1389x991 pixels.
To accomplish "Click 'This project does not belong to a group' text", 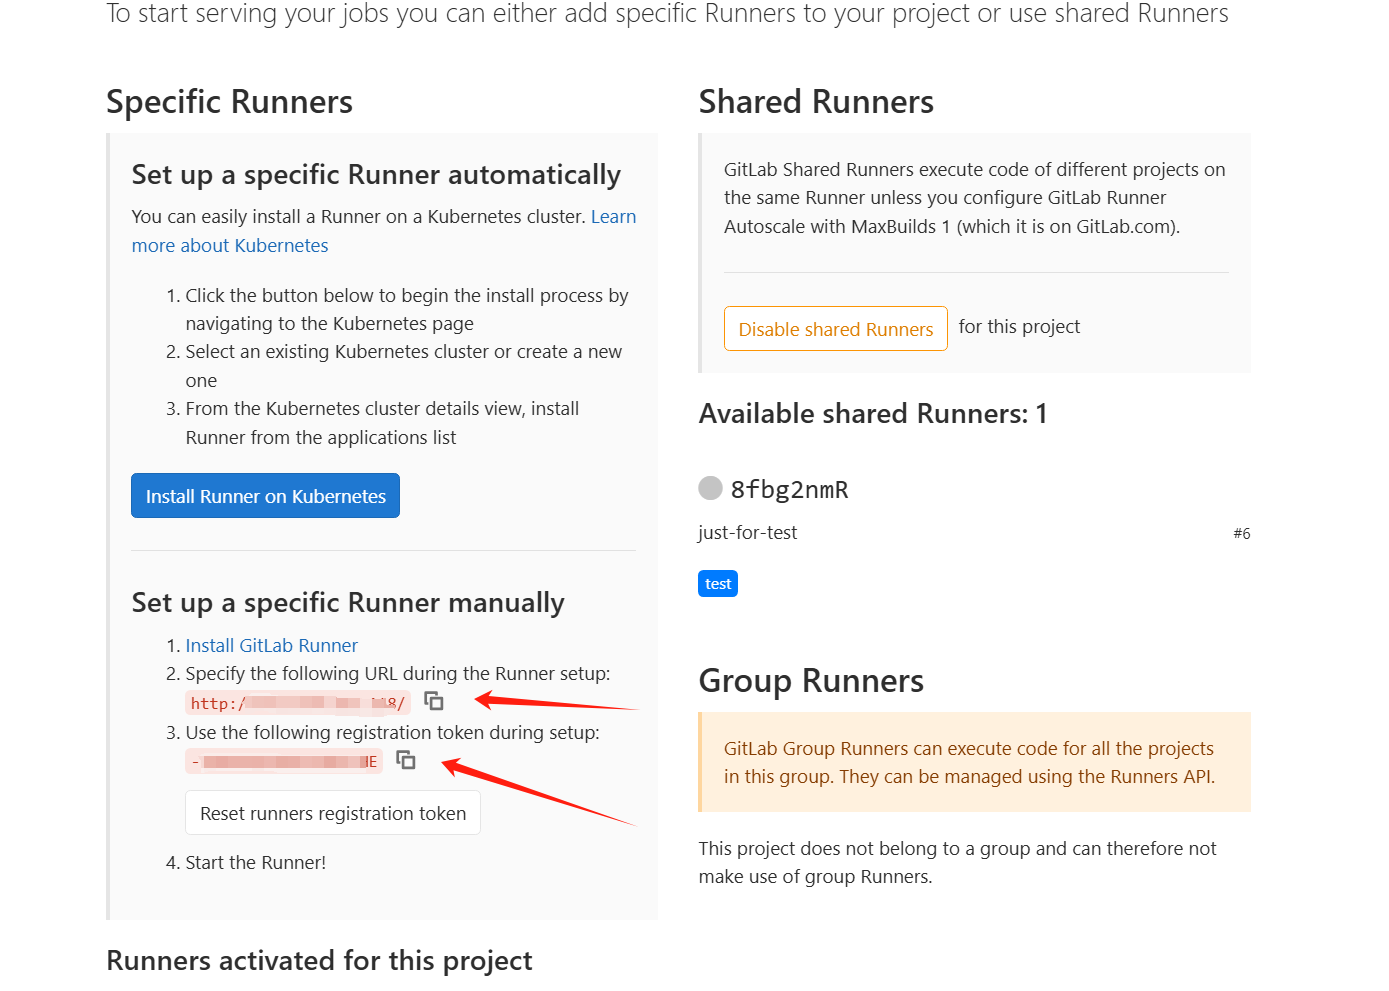I will [957, 863].
